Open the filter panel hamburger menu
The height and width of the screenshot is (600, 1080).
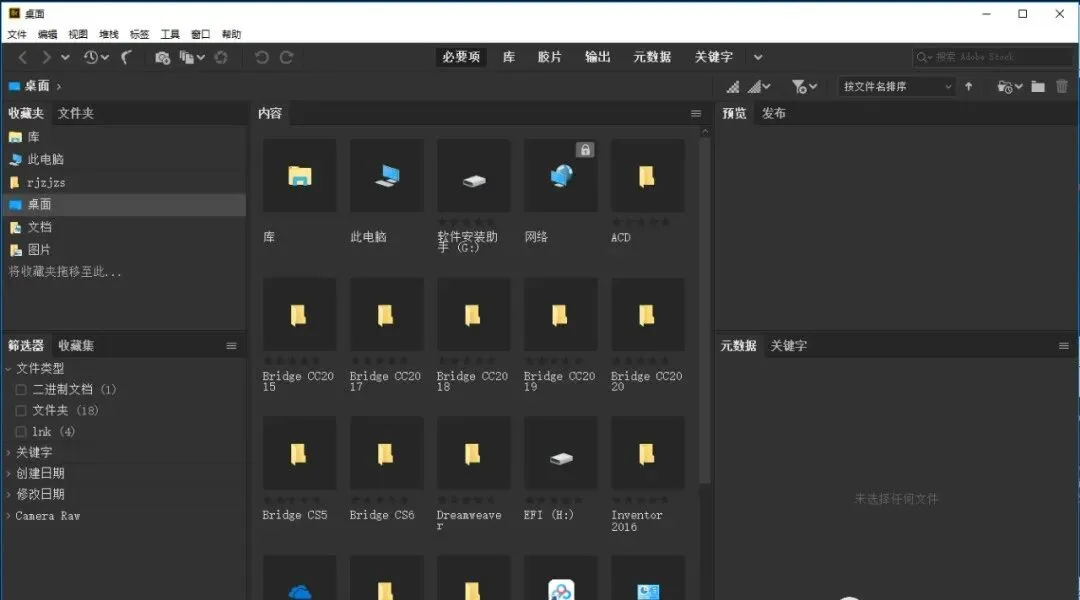[x=231, y=346]
